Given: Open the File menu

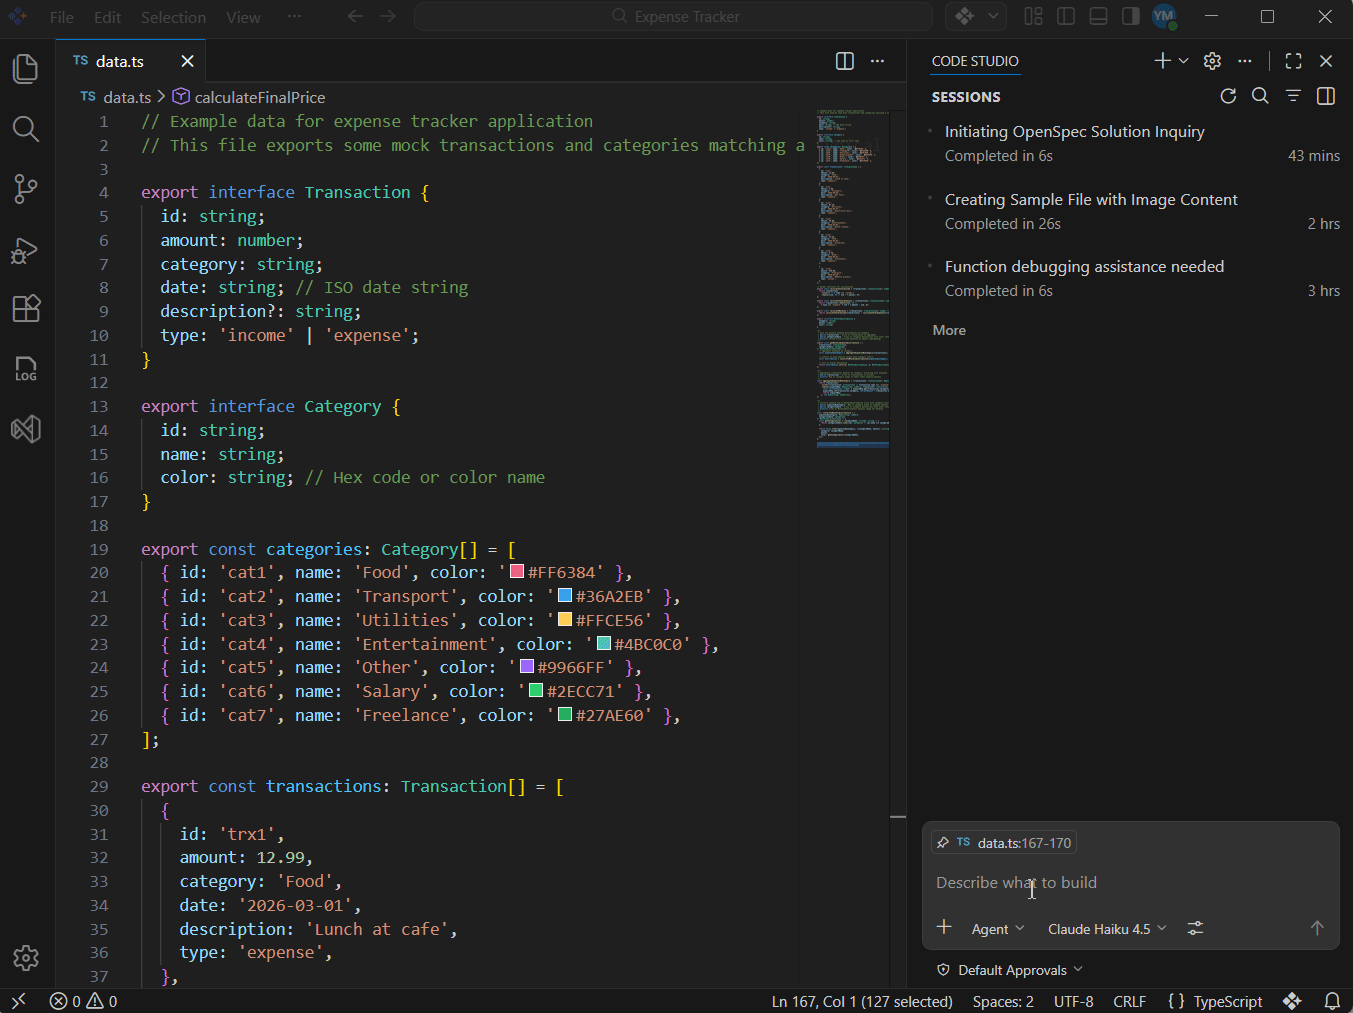Looking at the screenshot, I should coord(62,17).
